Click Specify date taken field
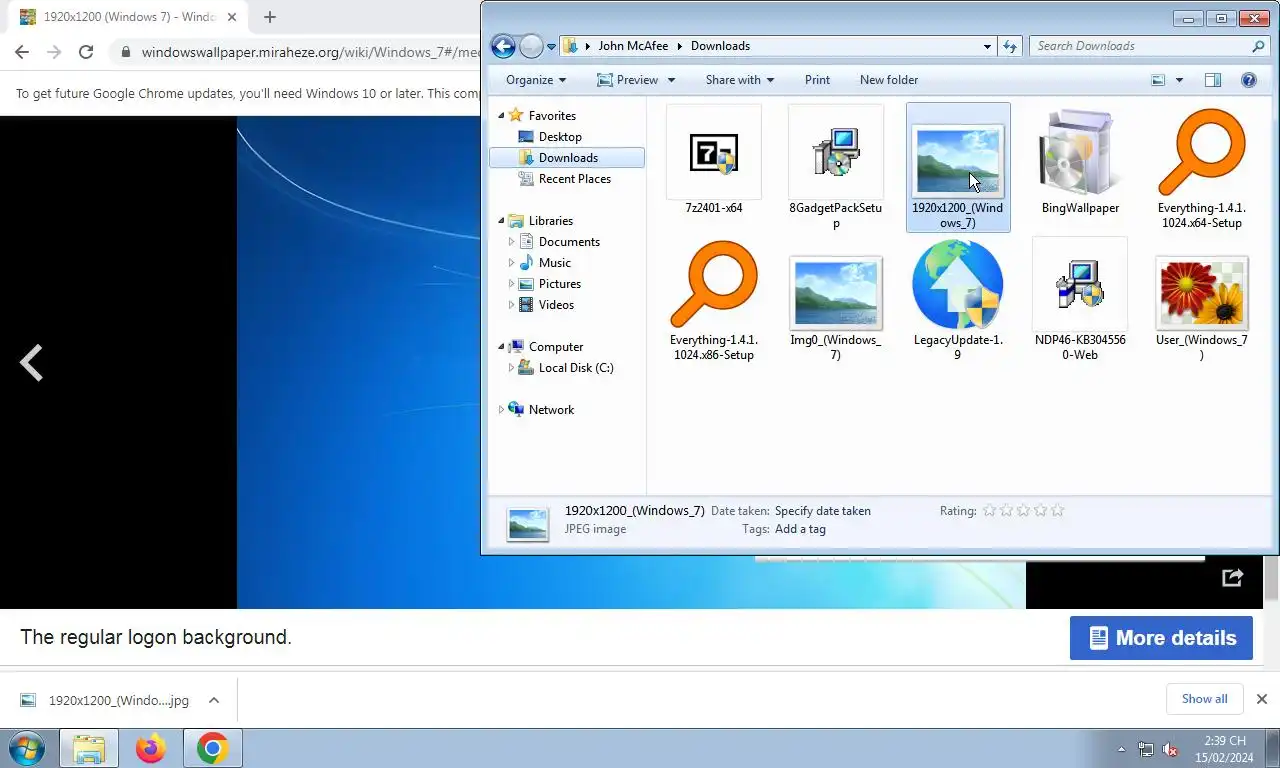Screen dimensions: 1280x768 pyautogui.click(x=823, y=511)
